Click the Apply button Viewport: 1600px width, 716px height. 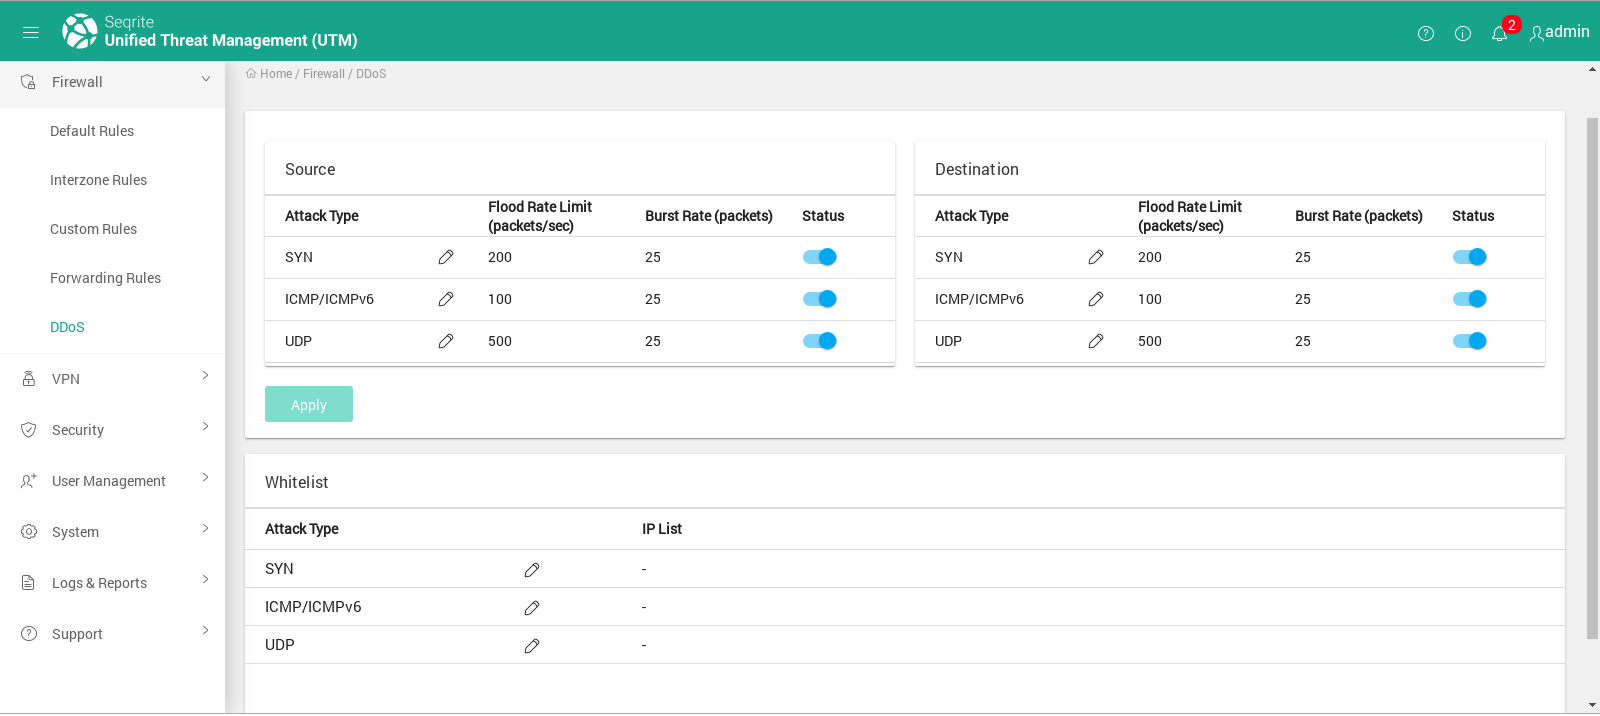pyautogui.click(x=309, y=405)
